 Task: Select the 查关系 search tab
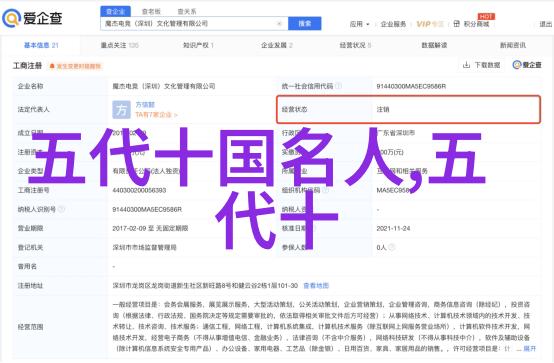tap(187, 12)
